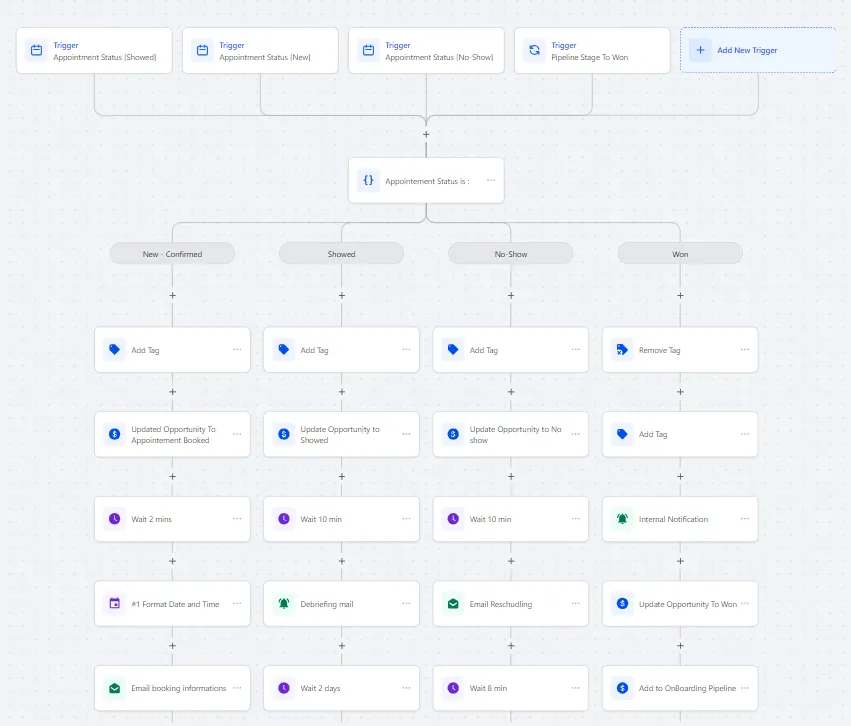Click dollar icon of Update Opportunity to Showed
This screenshot has height=726, width=851.
[x=284, y=434]
